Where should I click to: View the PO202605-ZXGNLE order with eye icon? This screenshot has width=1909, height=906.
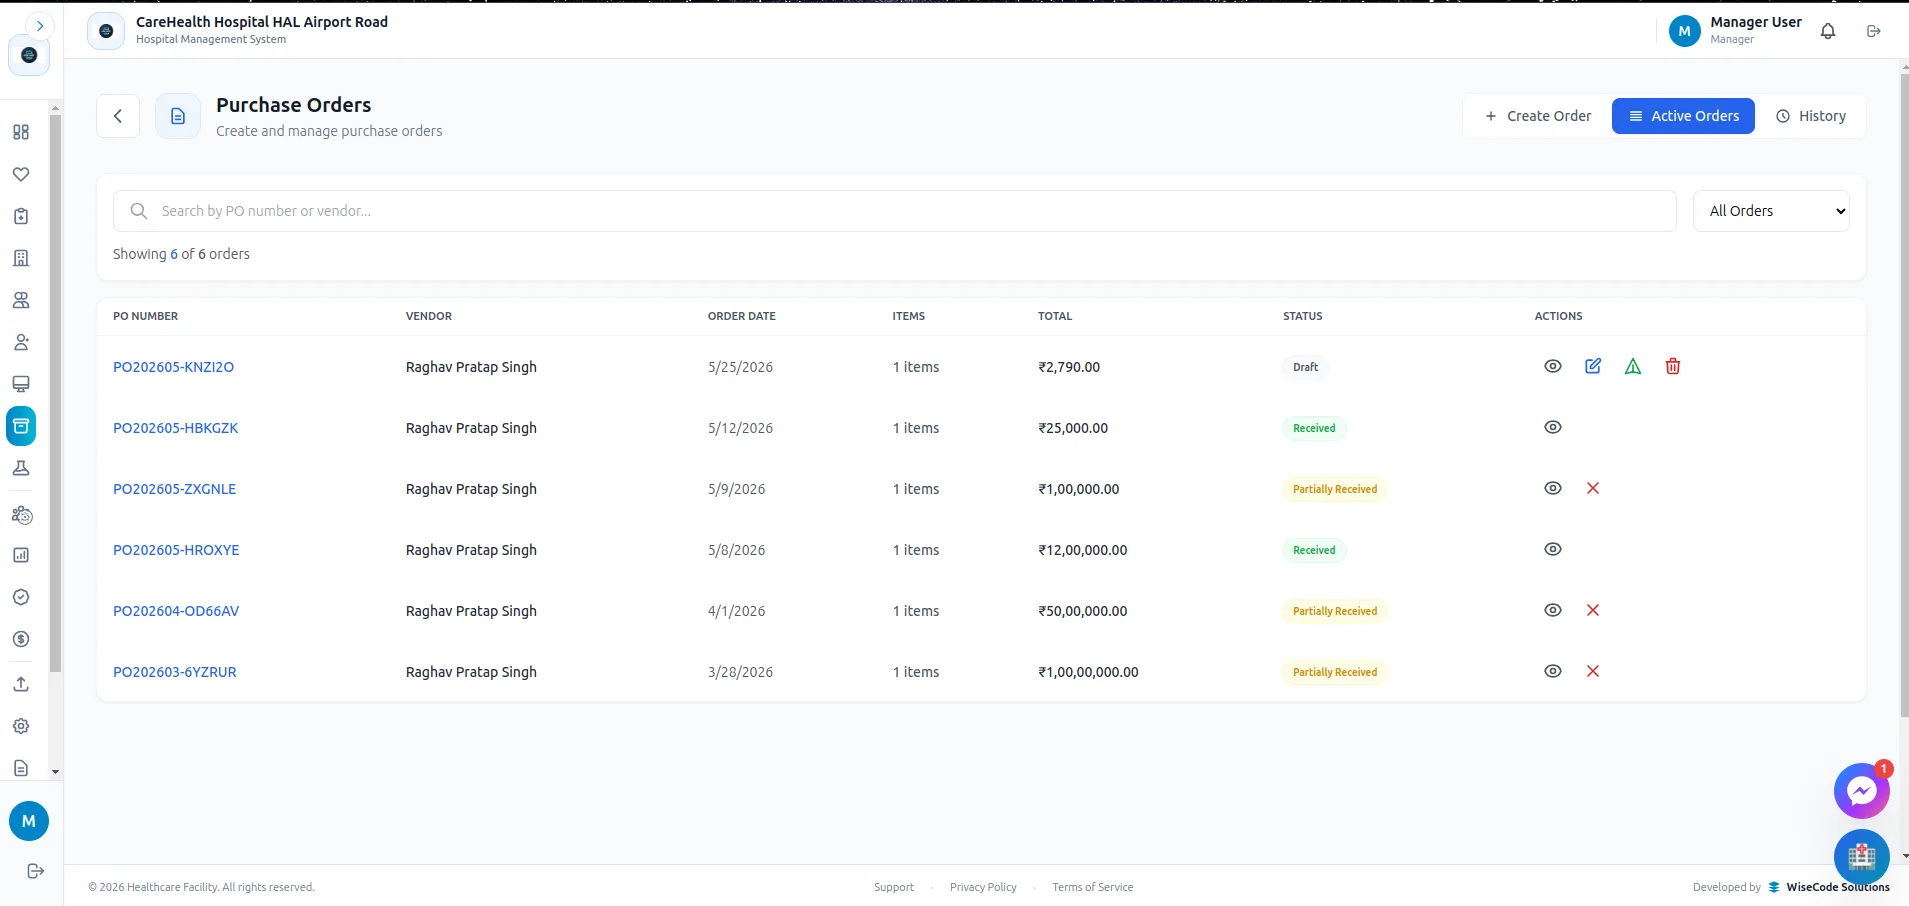pos(1553,488)
